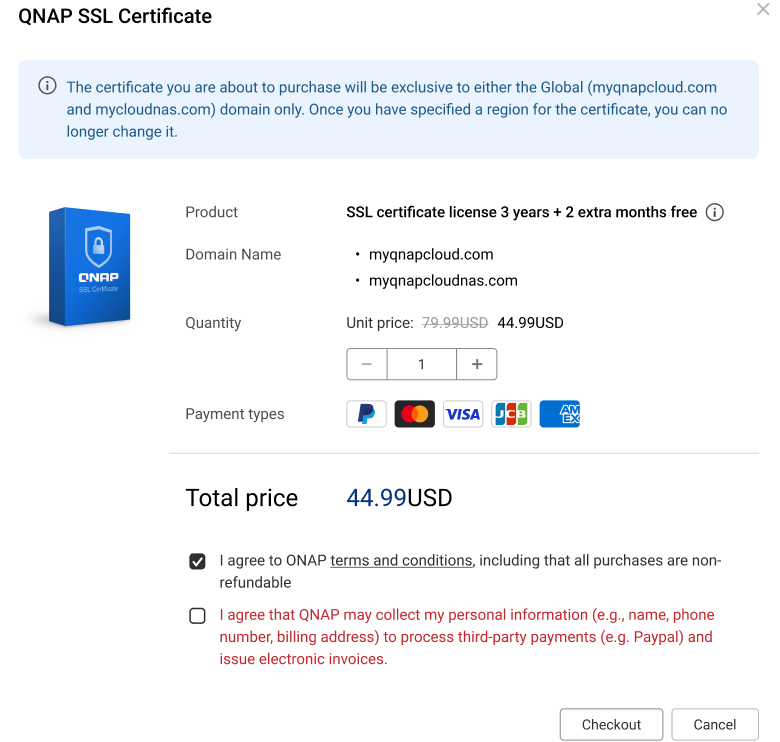780x742 pixels.
Task: Click the myqnapcloud.com domain name entry
Action: pyautogui.click(x=431, y=255)
